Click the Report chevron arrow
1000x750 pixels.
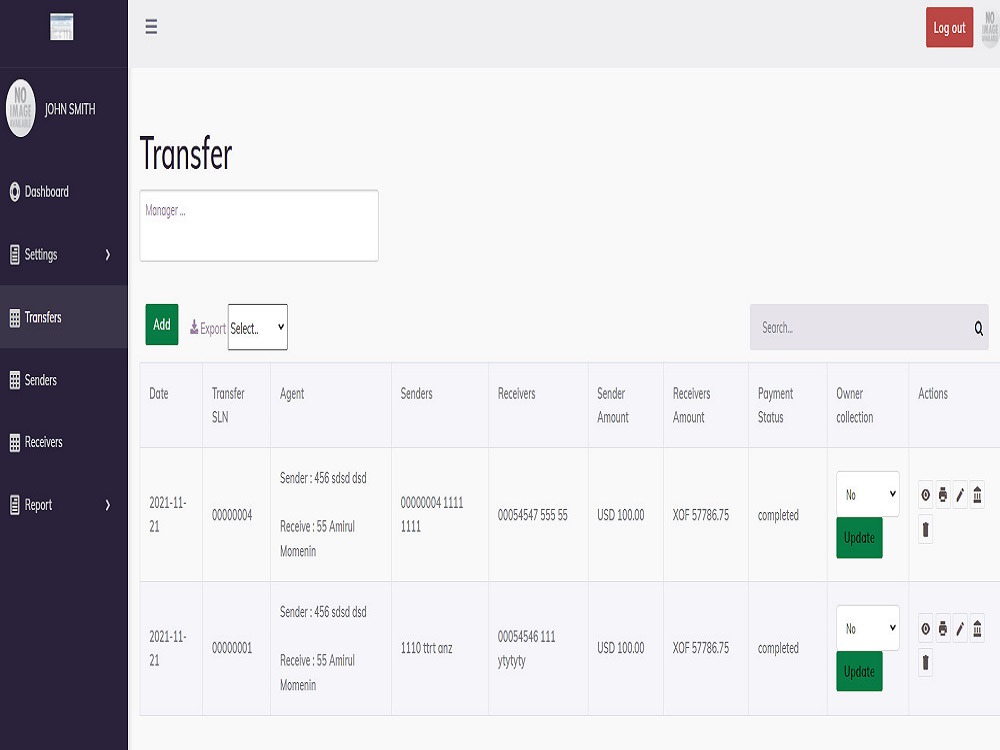(108, 505)
